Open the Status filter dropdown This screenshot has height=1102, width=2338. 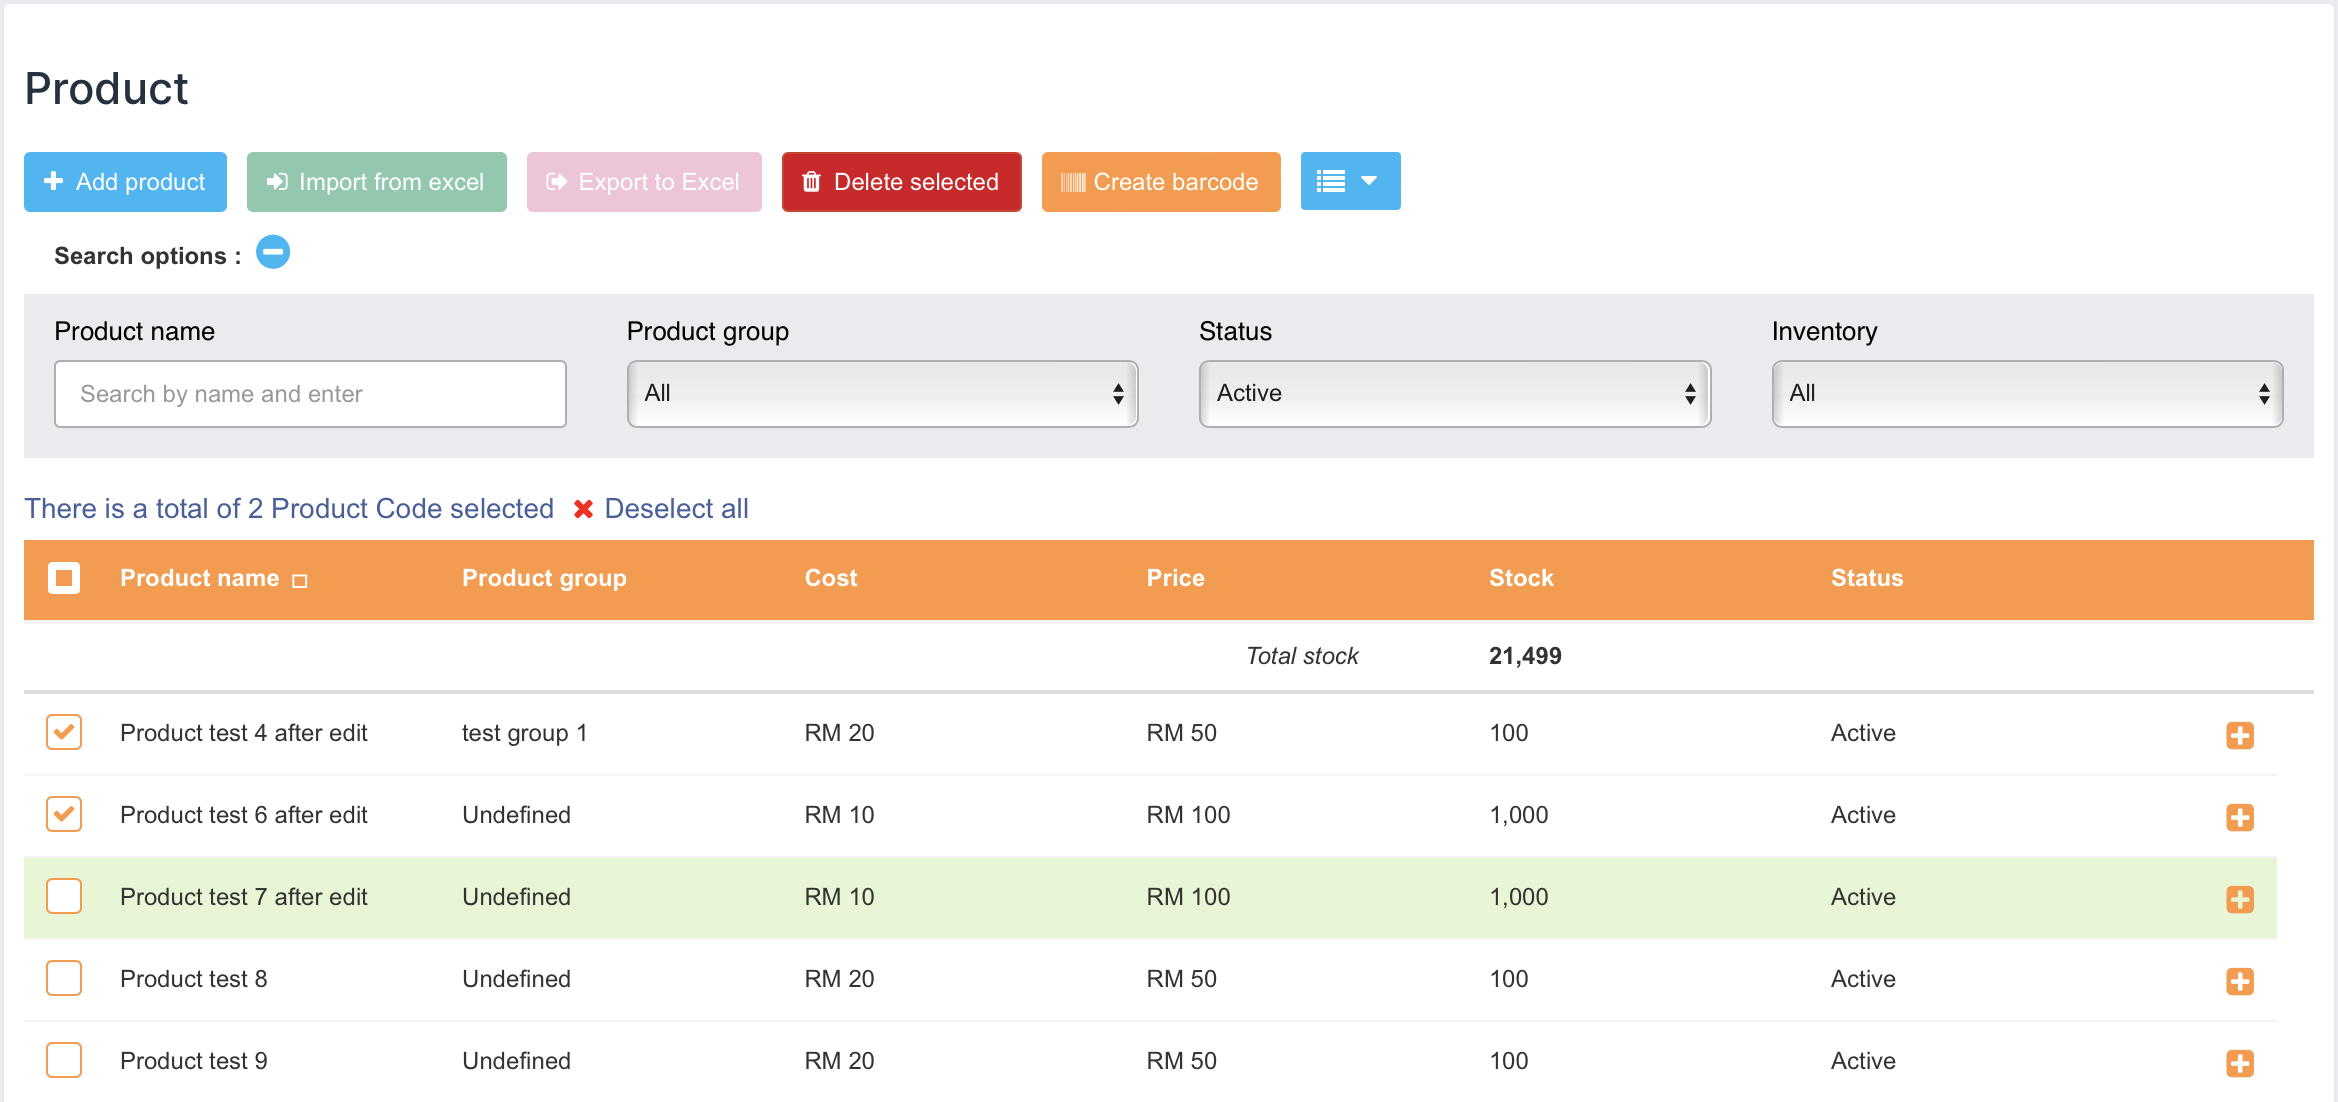pos(1454,394)
